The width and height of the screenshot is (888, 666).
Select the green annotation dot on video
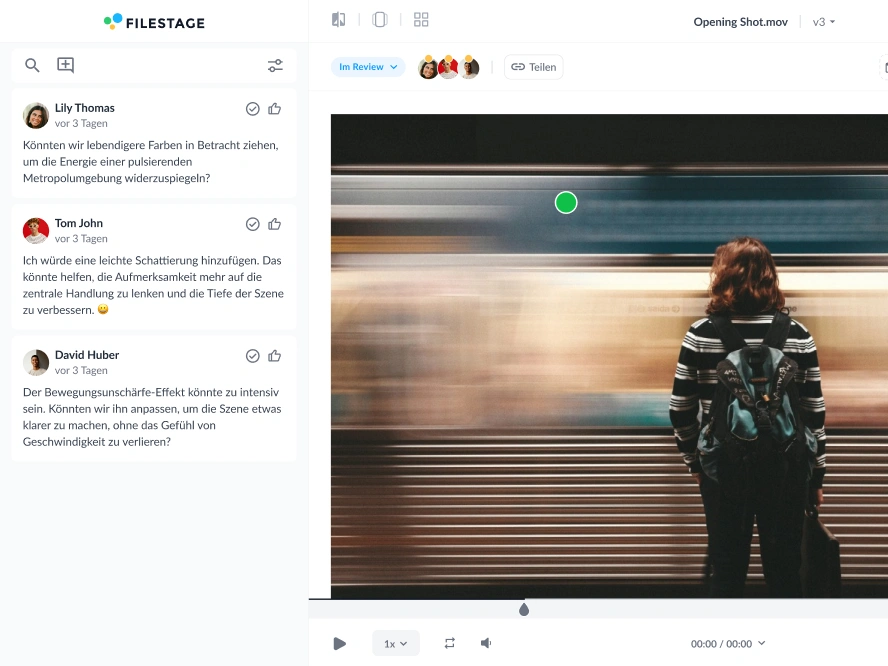[566, 203]
